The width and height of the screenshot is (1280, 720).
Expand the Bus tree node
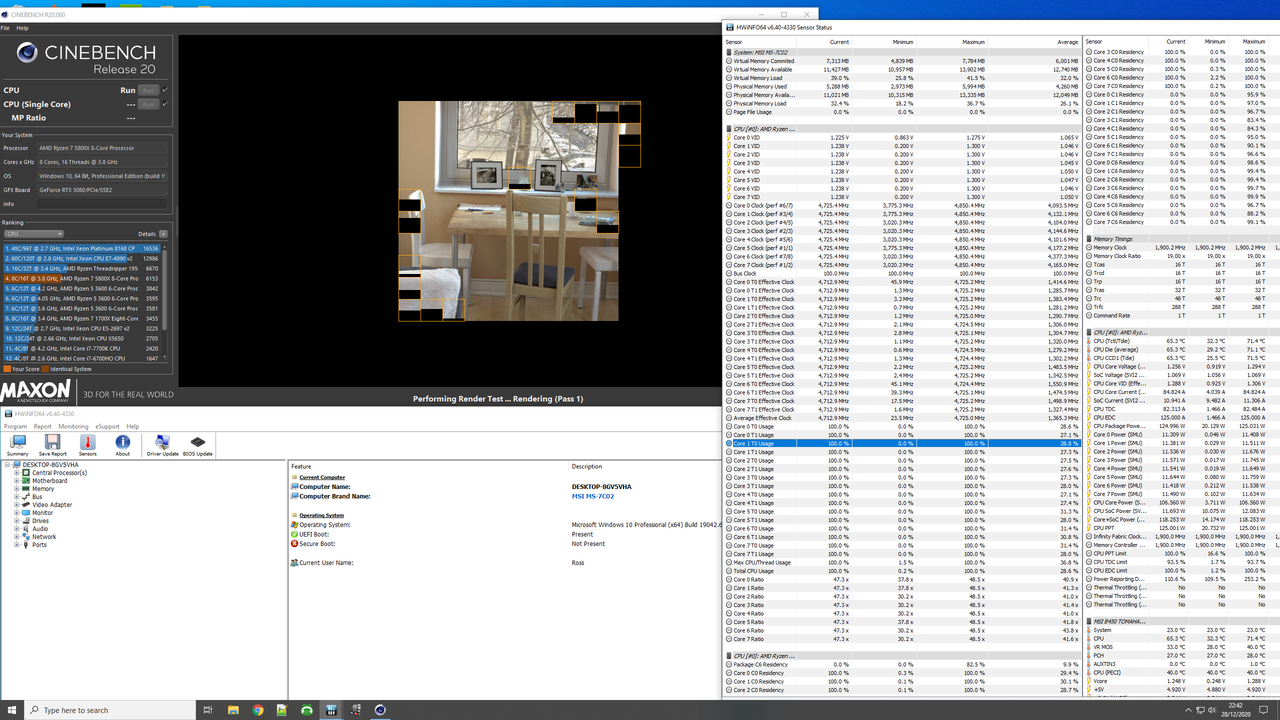click(17, 497)
